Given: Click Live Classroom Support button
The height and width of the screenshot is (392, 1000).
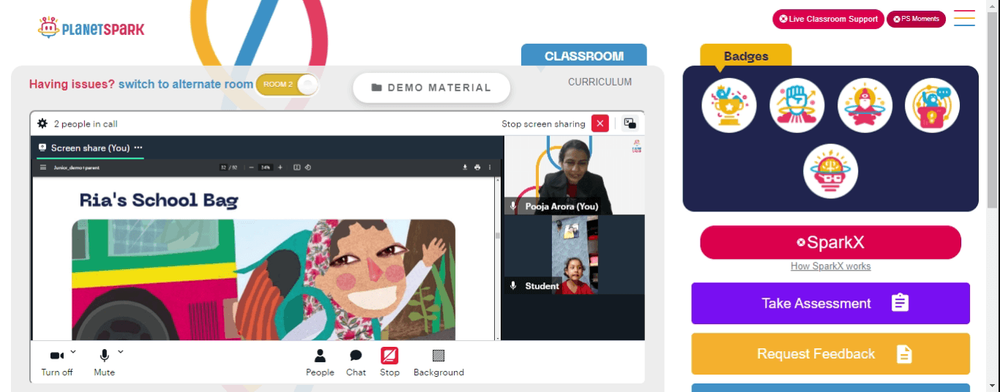Looking at the screenshot, I should click(828, 19).
